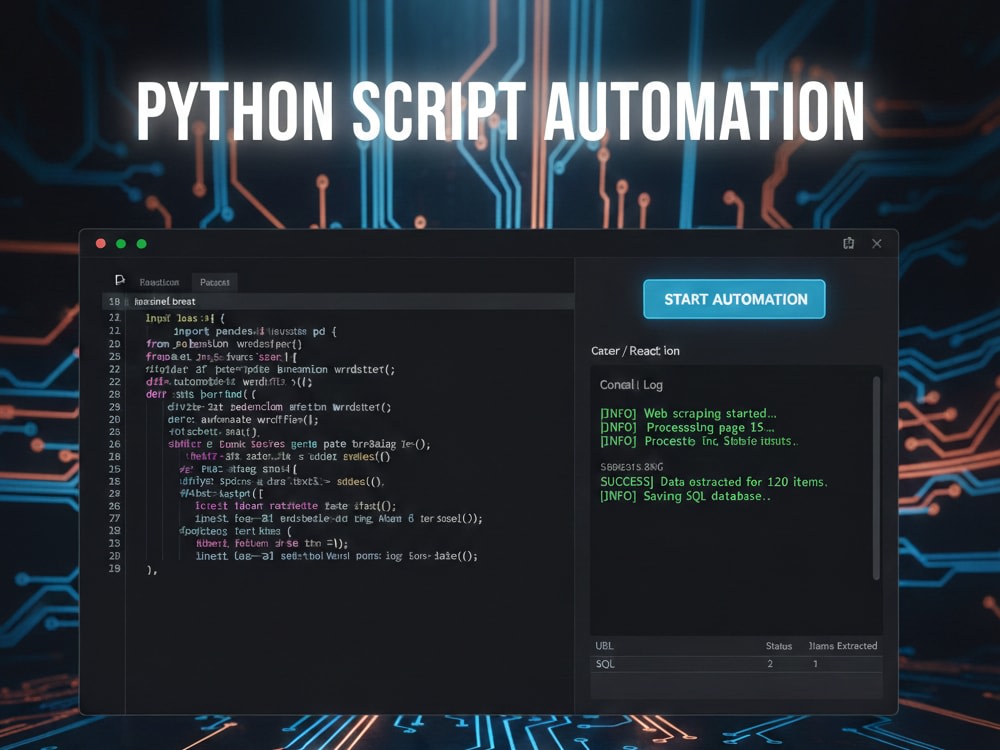Click the empty table row below SQL
Screen dimensions: 1000x750
[737, 685]
